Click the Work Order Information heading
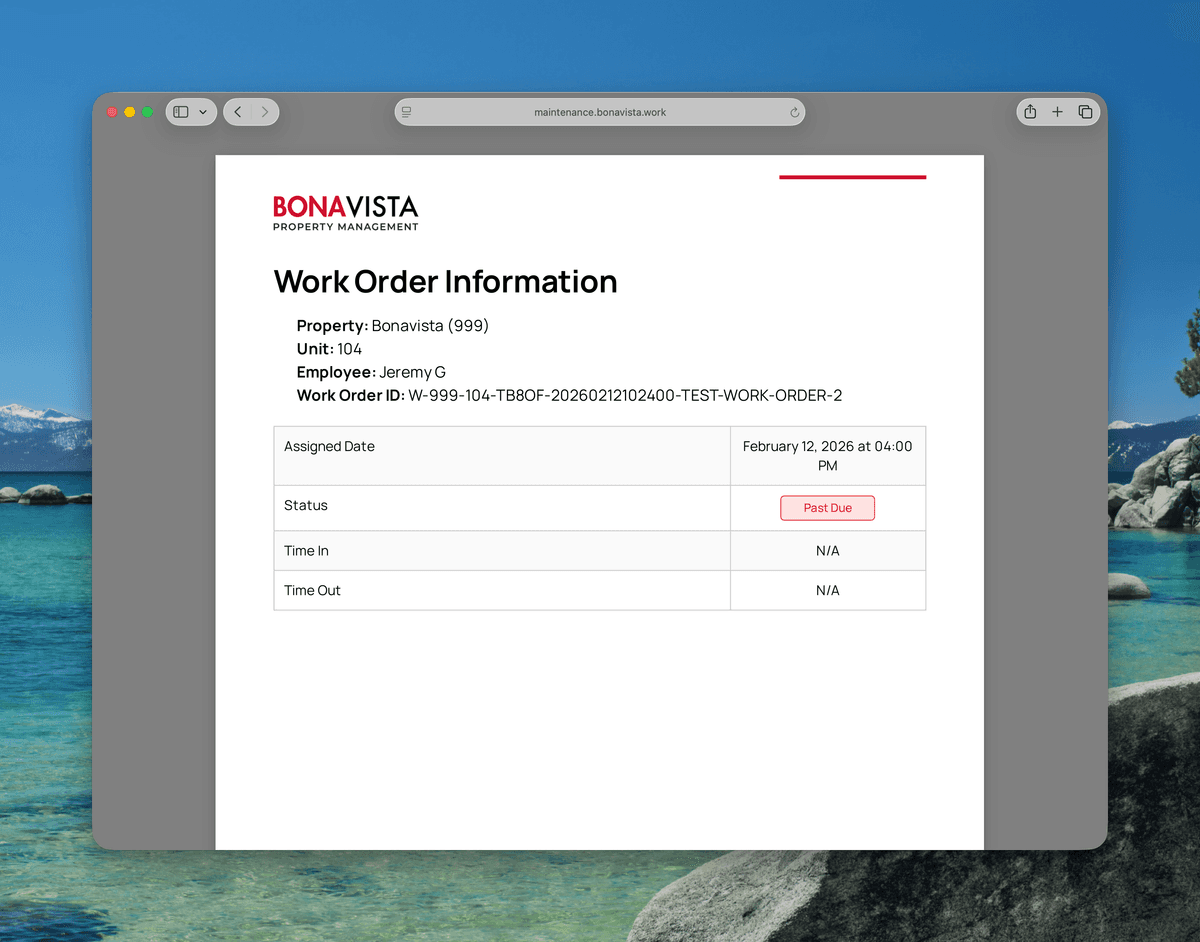Viewport: 1200px width, 942px height. [445, 282]
